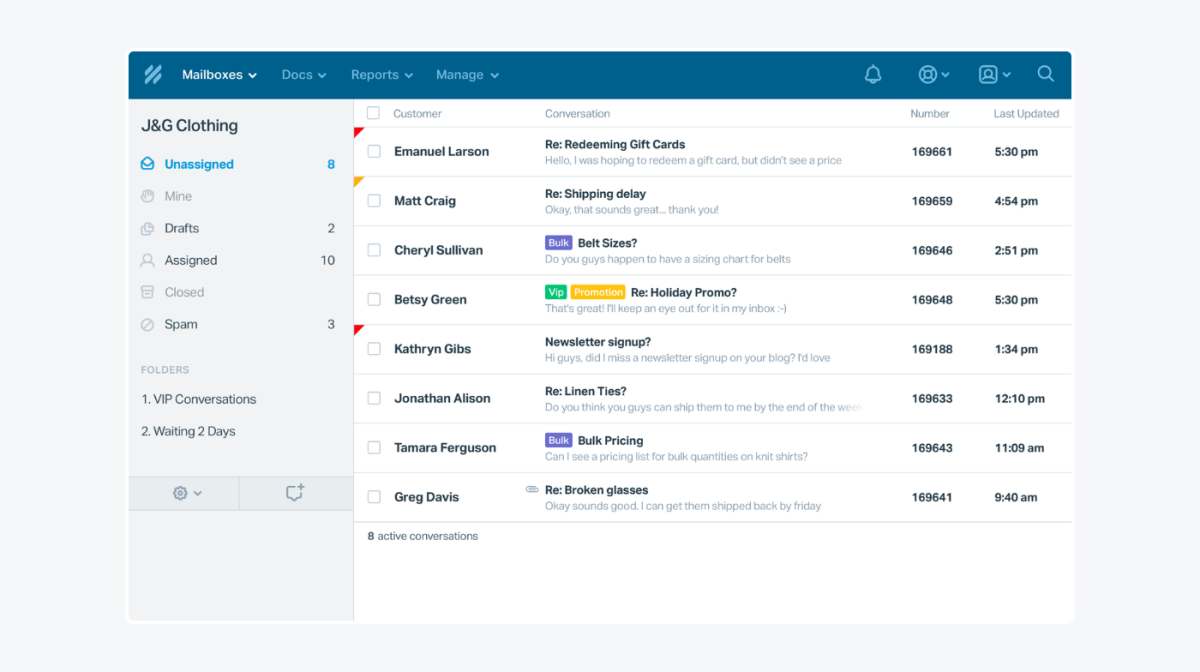Screen dimensions: 1200x672
Task: Tick the checkbox for Betsy Green's row
Action: point(374,299)
